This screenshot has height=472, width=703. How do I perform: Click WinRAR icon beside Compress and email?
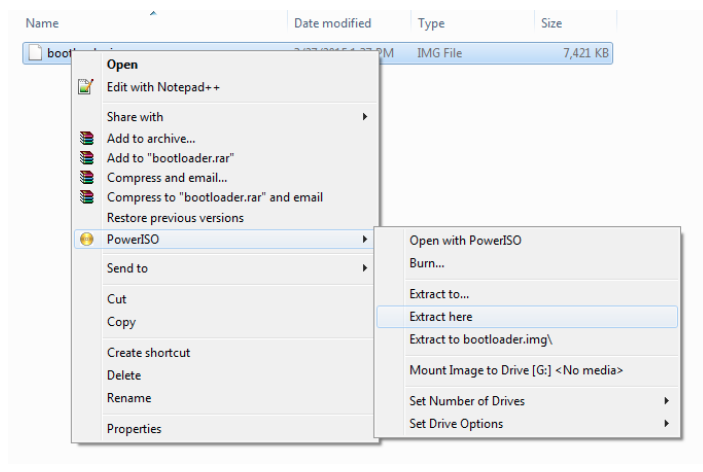click(86, 178)
